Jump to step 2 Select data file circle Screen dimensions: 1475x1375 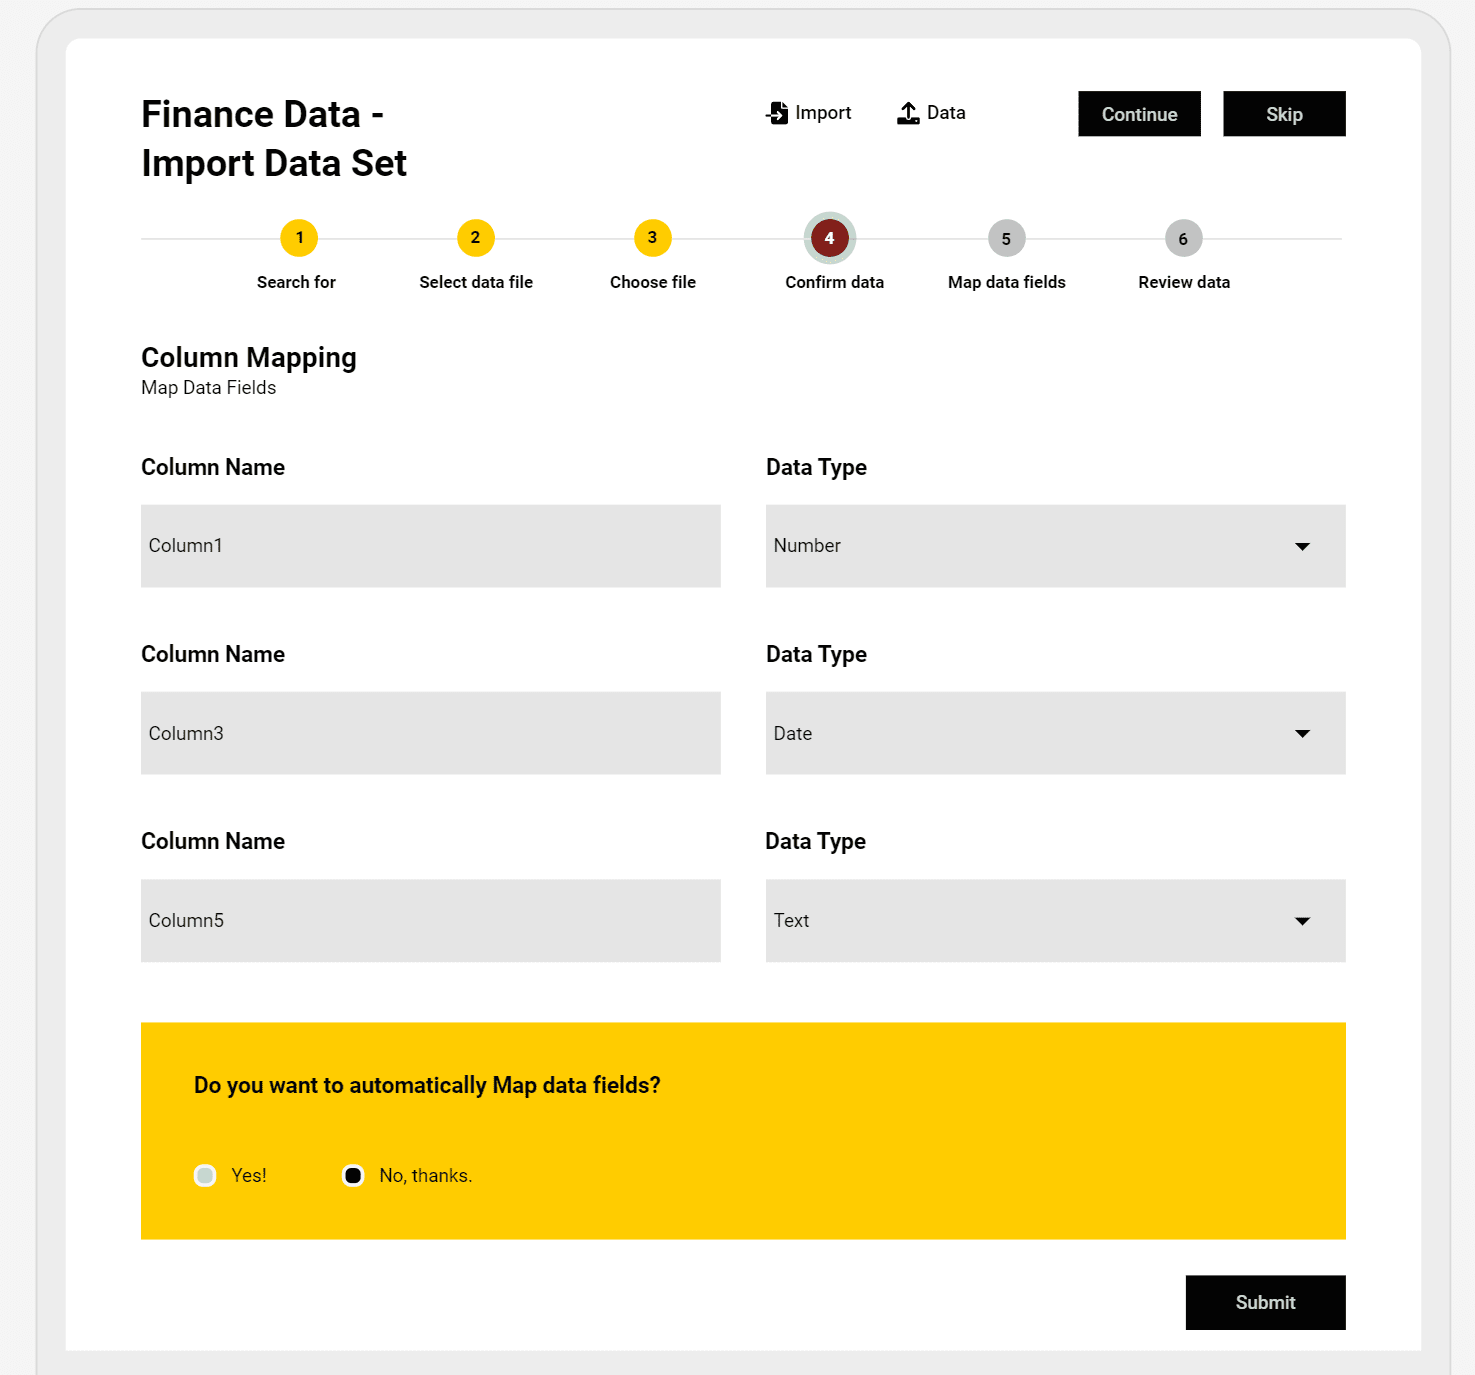476,238
